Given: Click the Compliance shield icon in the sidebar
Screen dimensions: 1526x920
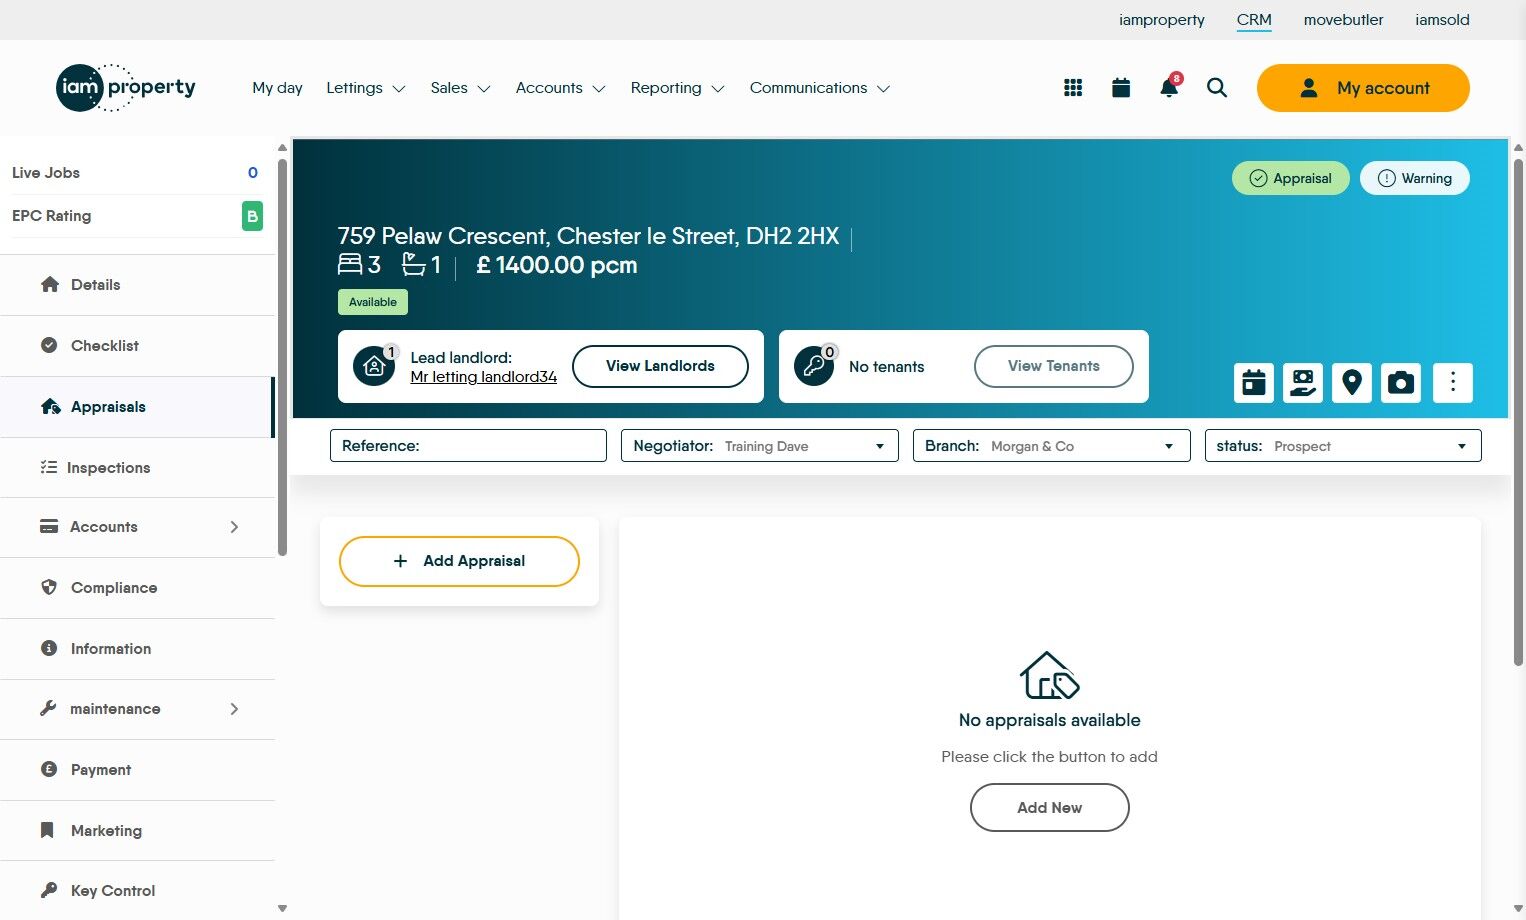Looking at the screenshot, I should click(x=48, y=588).
